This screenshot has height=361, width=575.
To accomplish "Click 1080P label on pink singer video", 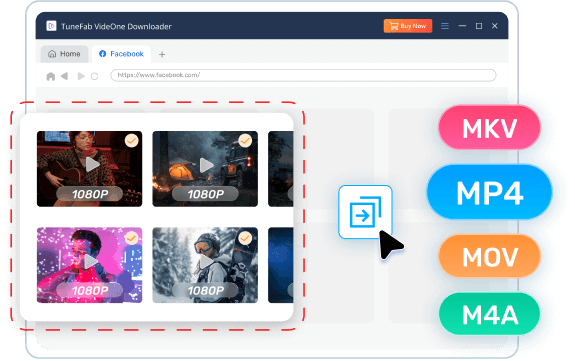I will (x=90, y=291).
